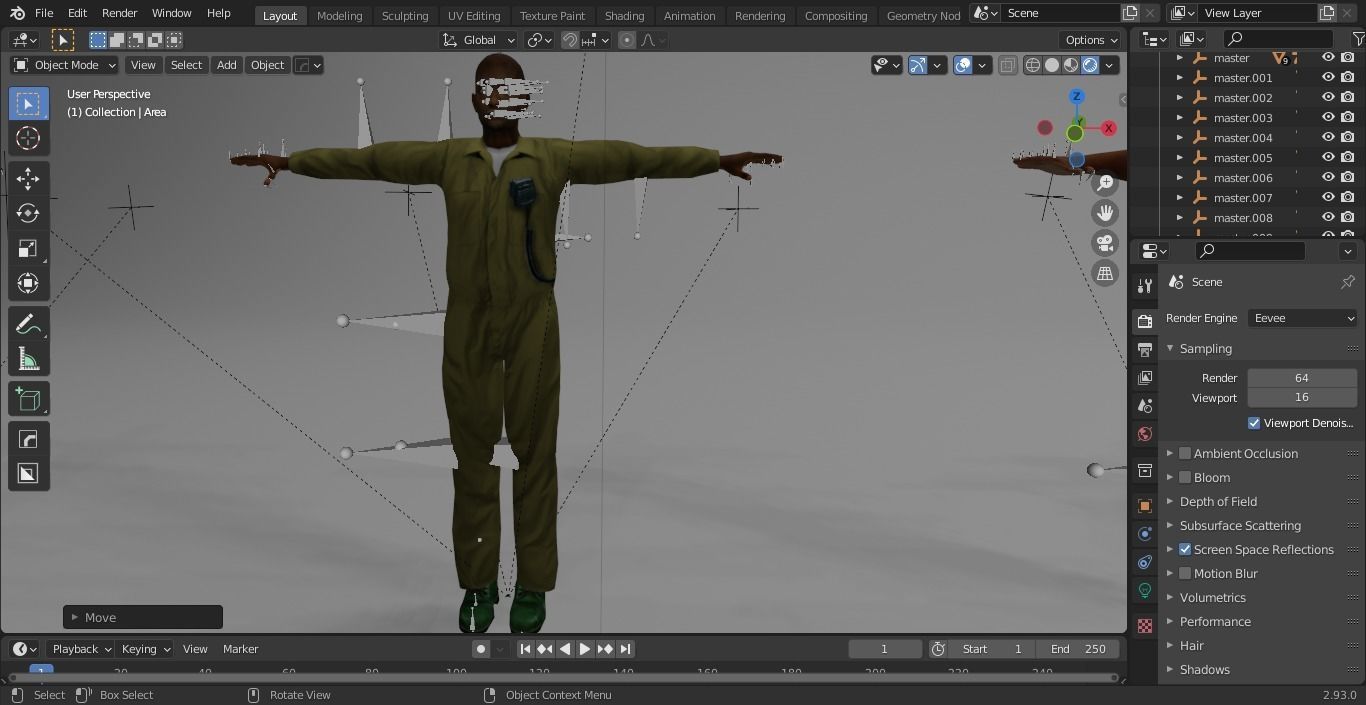Click the pan view hand icon
The width and height of the screenshot is (1366, 705).
click(x=1105, y=213)
